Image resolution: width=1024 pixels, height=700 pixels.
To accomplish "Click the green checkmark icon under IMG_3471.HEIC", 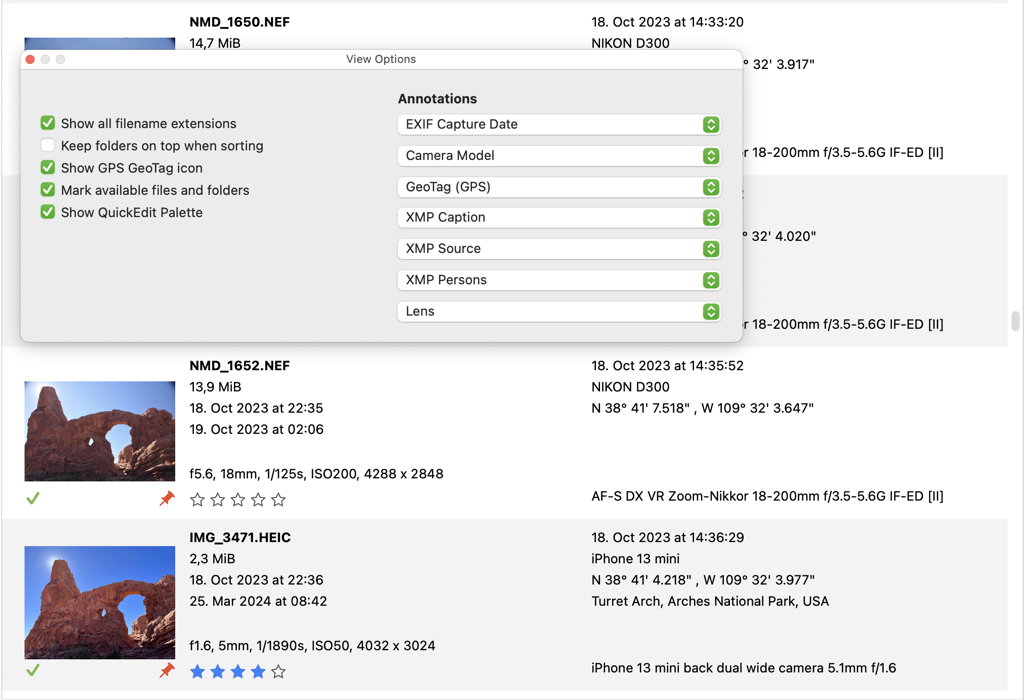I will [33, 671].
